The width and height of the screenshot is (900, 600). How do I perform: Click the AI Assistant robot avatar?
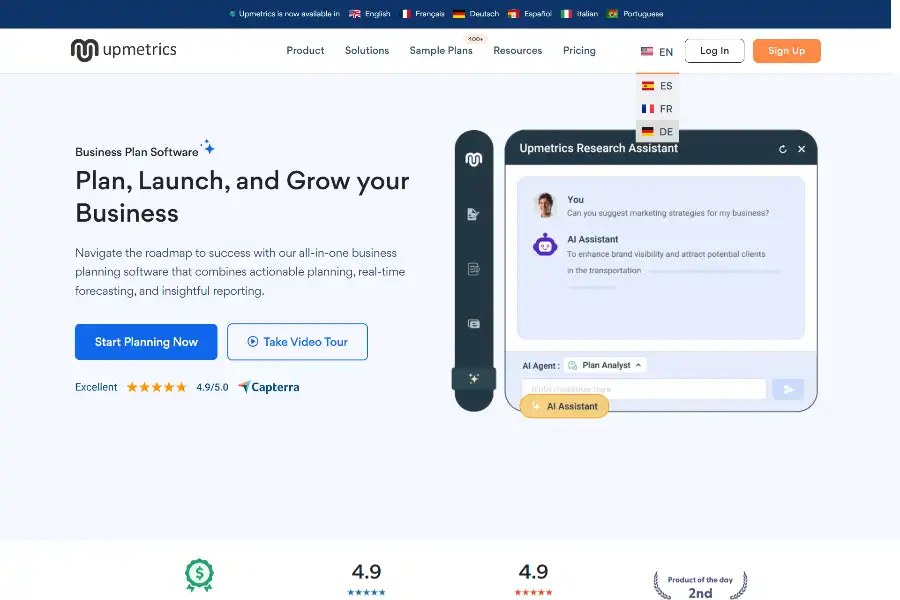[545, 245]
